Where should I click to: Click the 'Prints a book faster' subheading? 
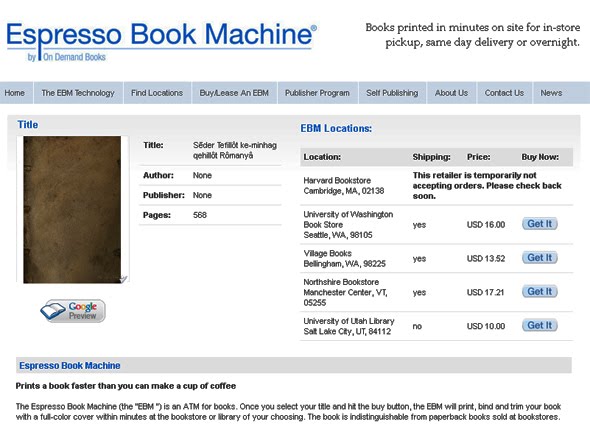126,386
